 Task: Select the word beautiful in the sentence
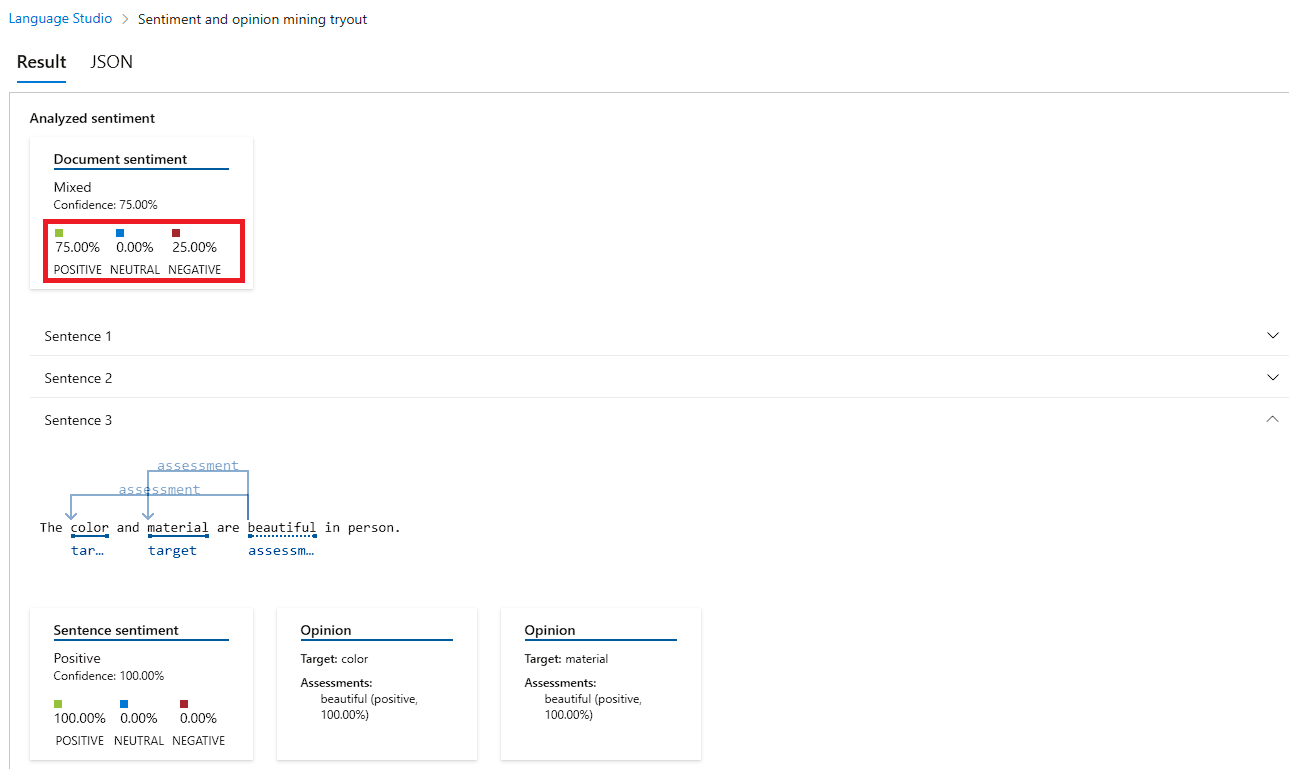[282, 527]
